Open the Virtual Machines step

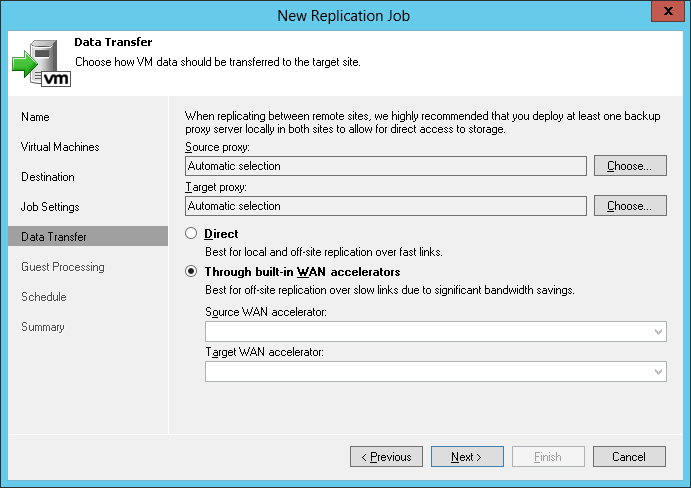[x=60, y=147]
